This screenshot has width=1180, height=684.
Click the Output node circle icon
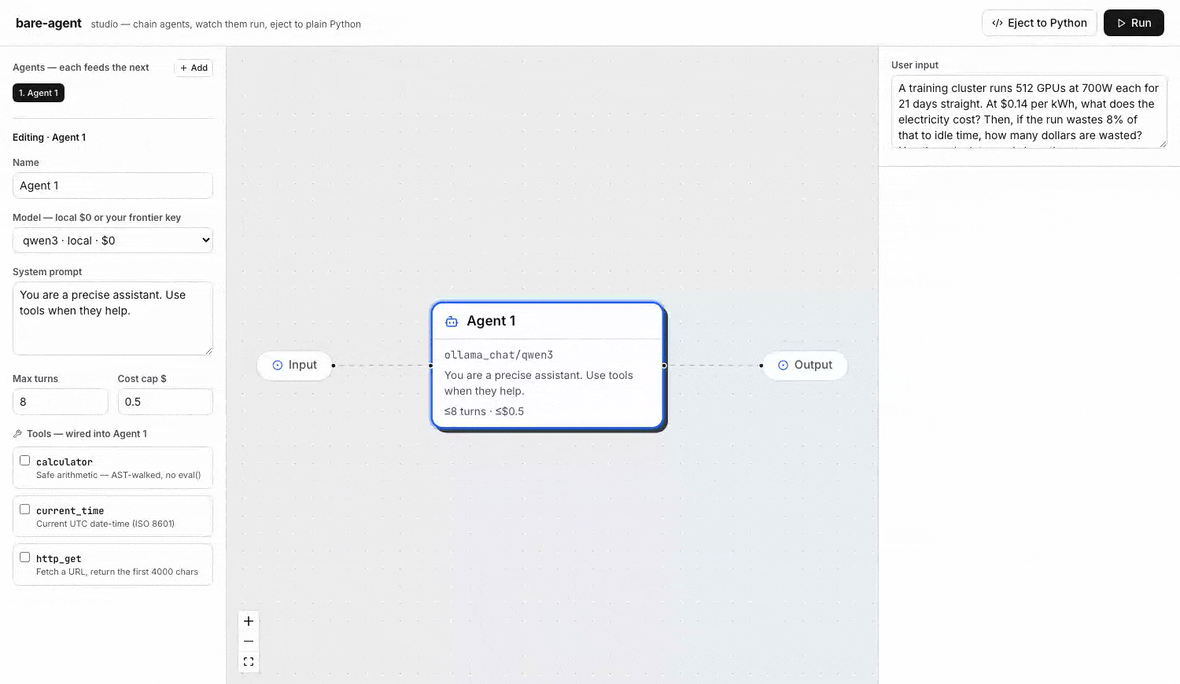783,365
